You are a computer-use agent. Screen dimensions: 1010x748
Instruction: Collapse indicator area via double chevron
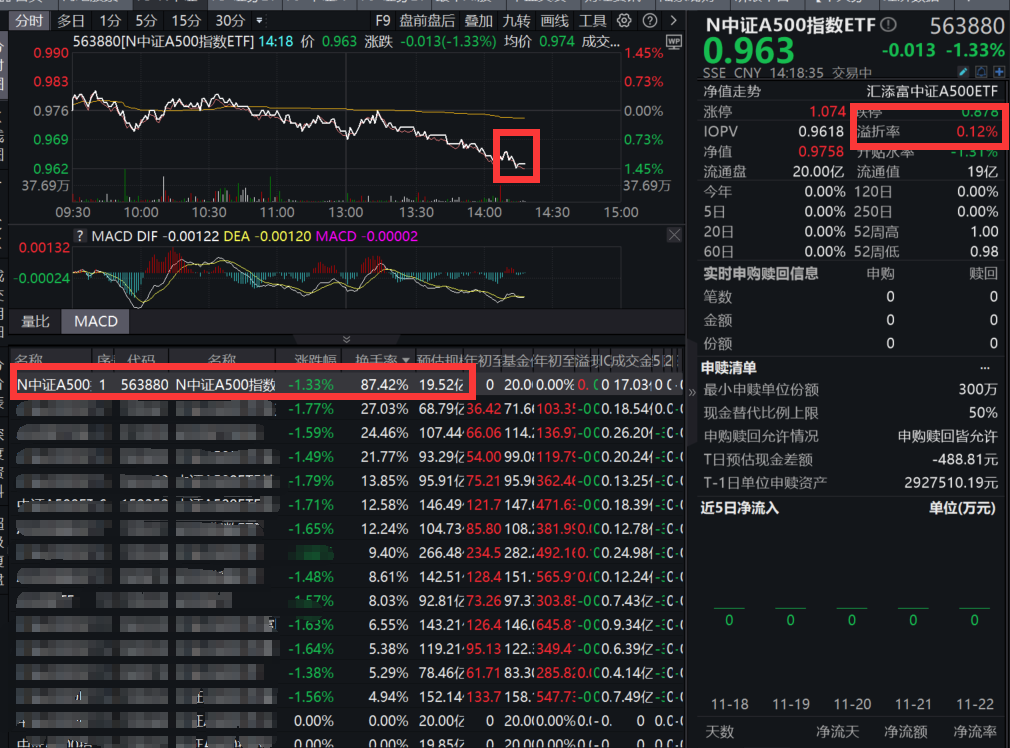pyautogui.click(x=347, y=337)
